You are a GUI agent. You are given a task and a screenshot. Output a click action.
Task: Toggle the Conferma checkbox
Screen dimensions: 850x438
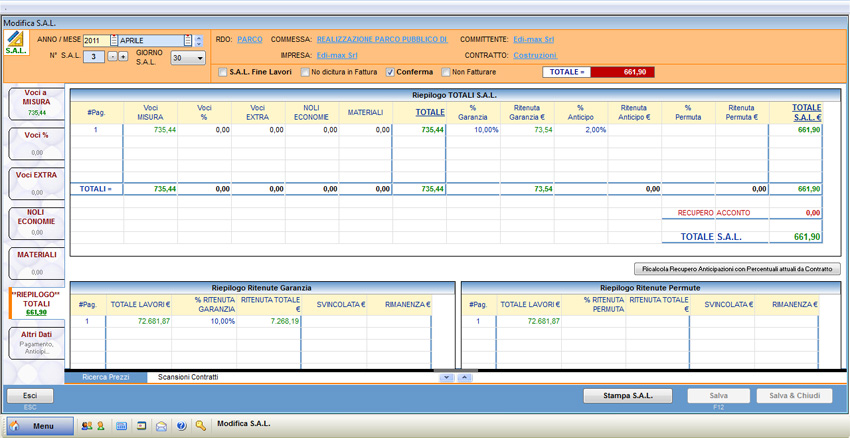point(391,72)
